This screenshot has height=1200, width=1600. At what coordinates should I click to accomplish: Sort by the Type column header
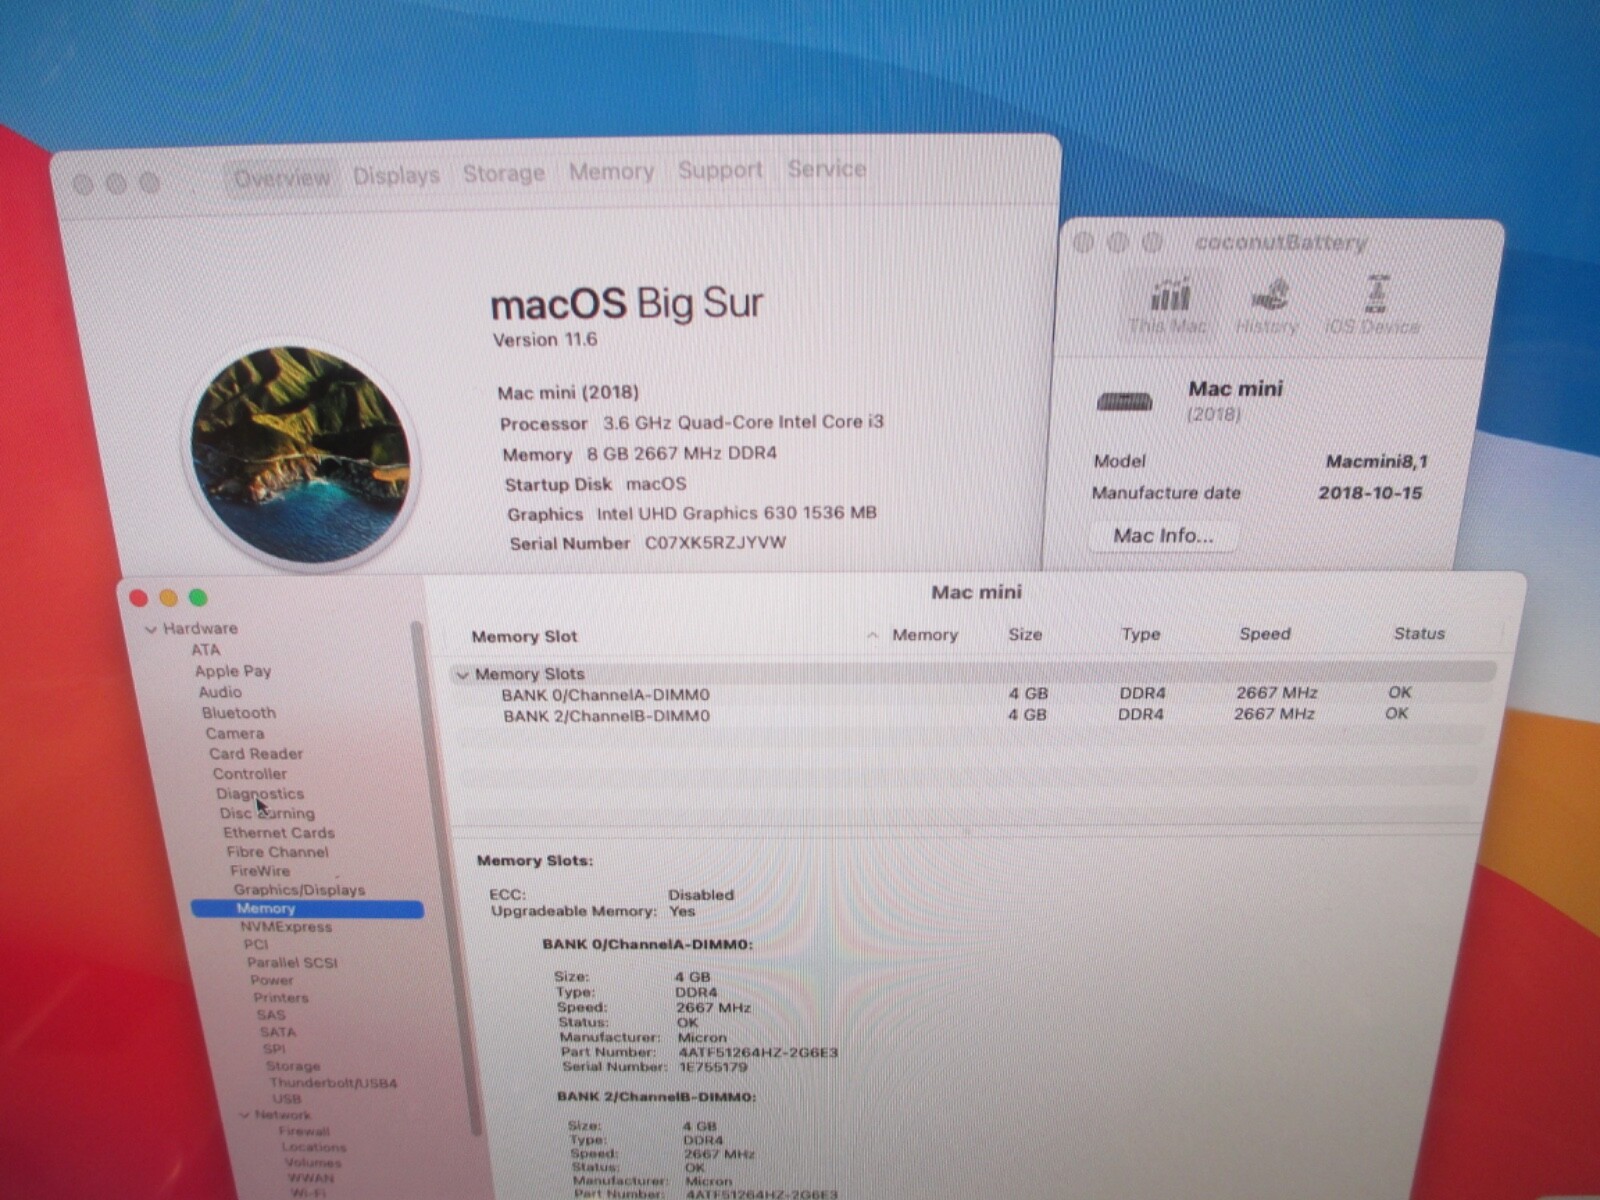coord(1140,634)
